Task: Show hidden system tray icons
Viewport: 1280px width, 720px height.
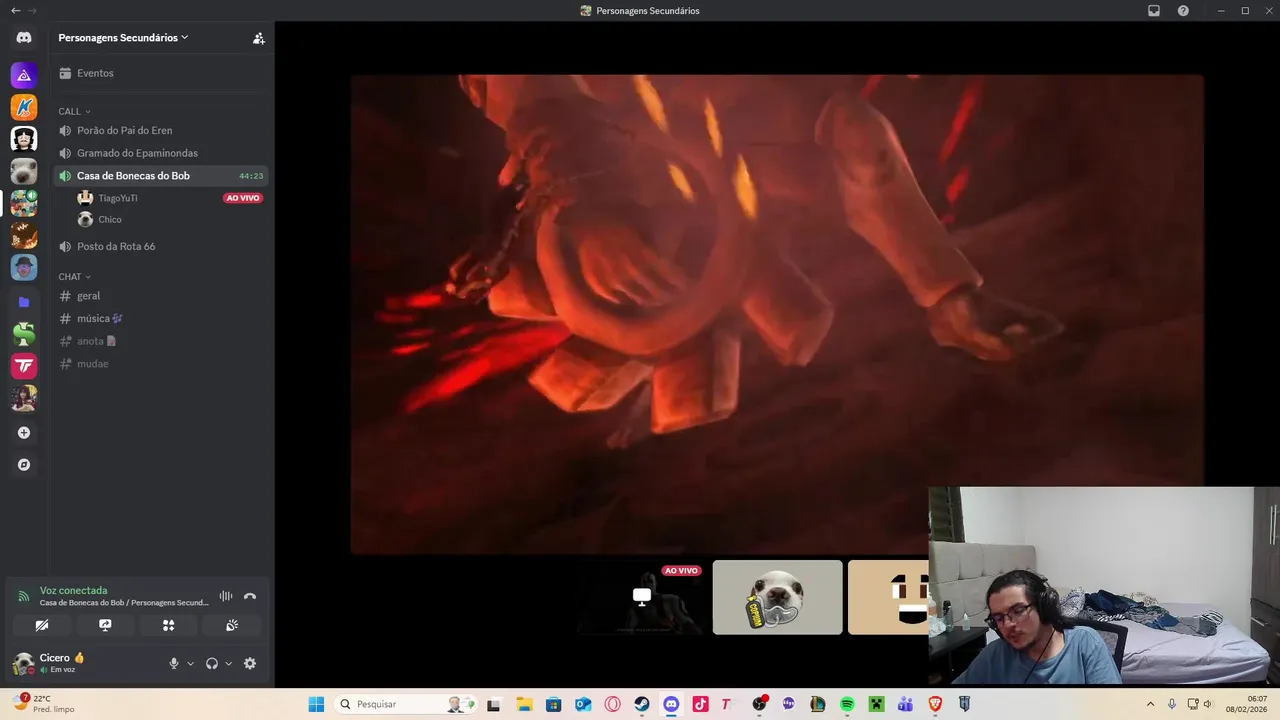Action: (1150, 704)
